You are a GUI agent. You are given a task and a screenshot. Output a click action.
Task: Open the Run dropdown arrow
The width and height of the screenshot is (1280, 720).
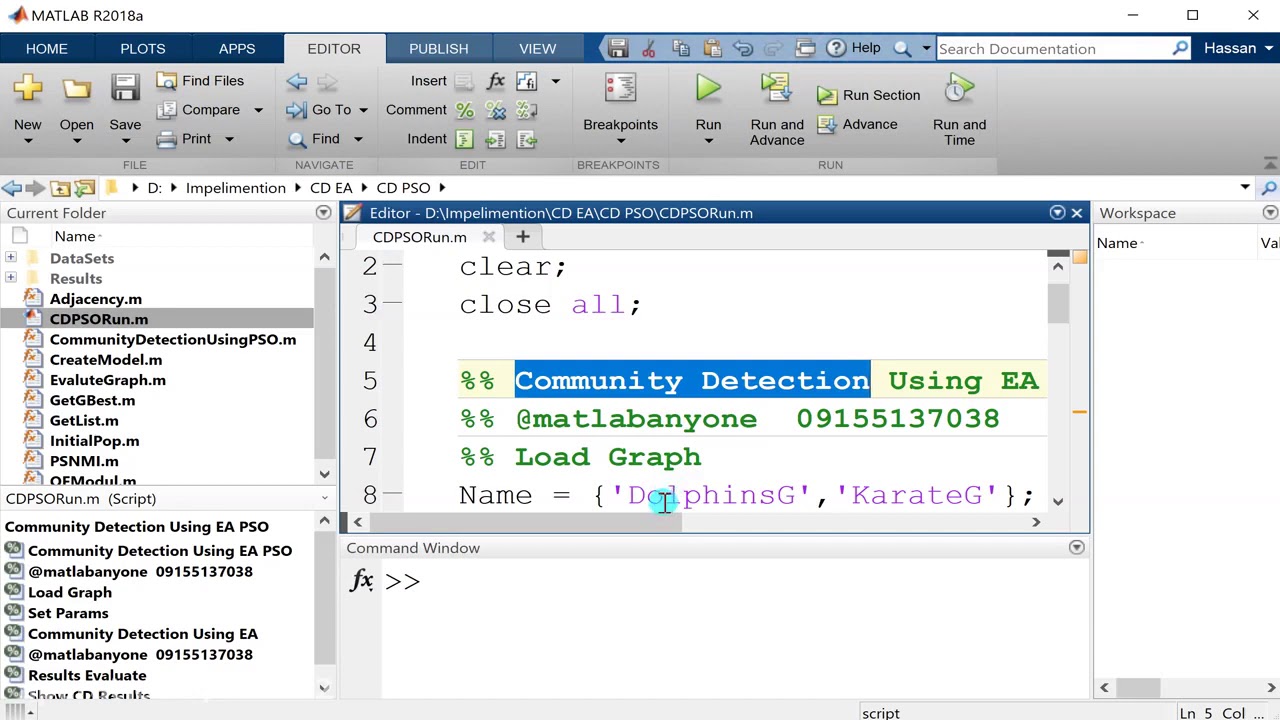pyautogui.click(x=708, y=141)
